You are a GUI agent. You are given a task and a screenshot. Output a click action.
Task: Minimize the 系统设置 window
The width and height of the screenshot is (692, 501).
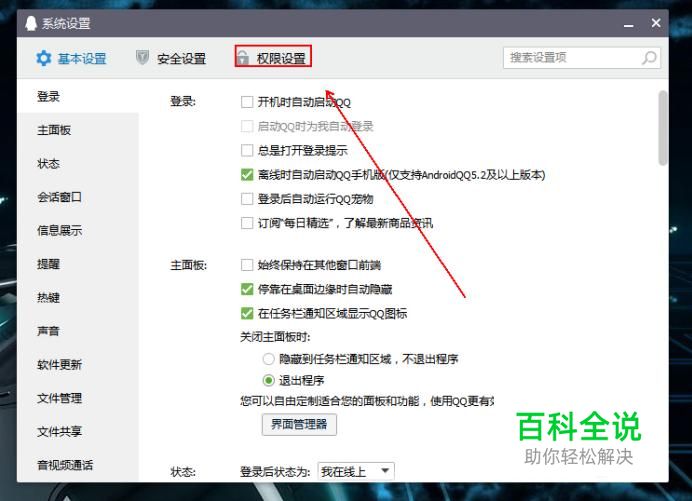coord(628,25)
